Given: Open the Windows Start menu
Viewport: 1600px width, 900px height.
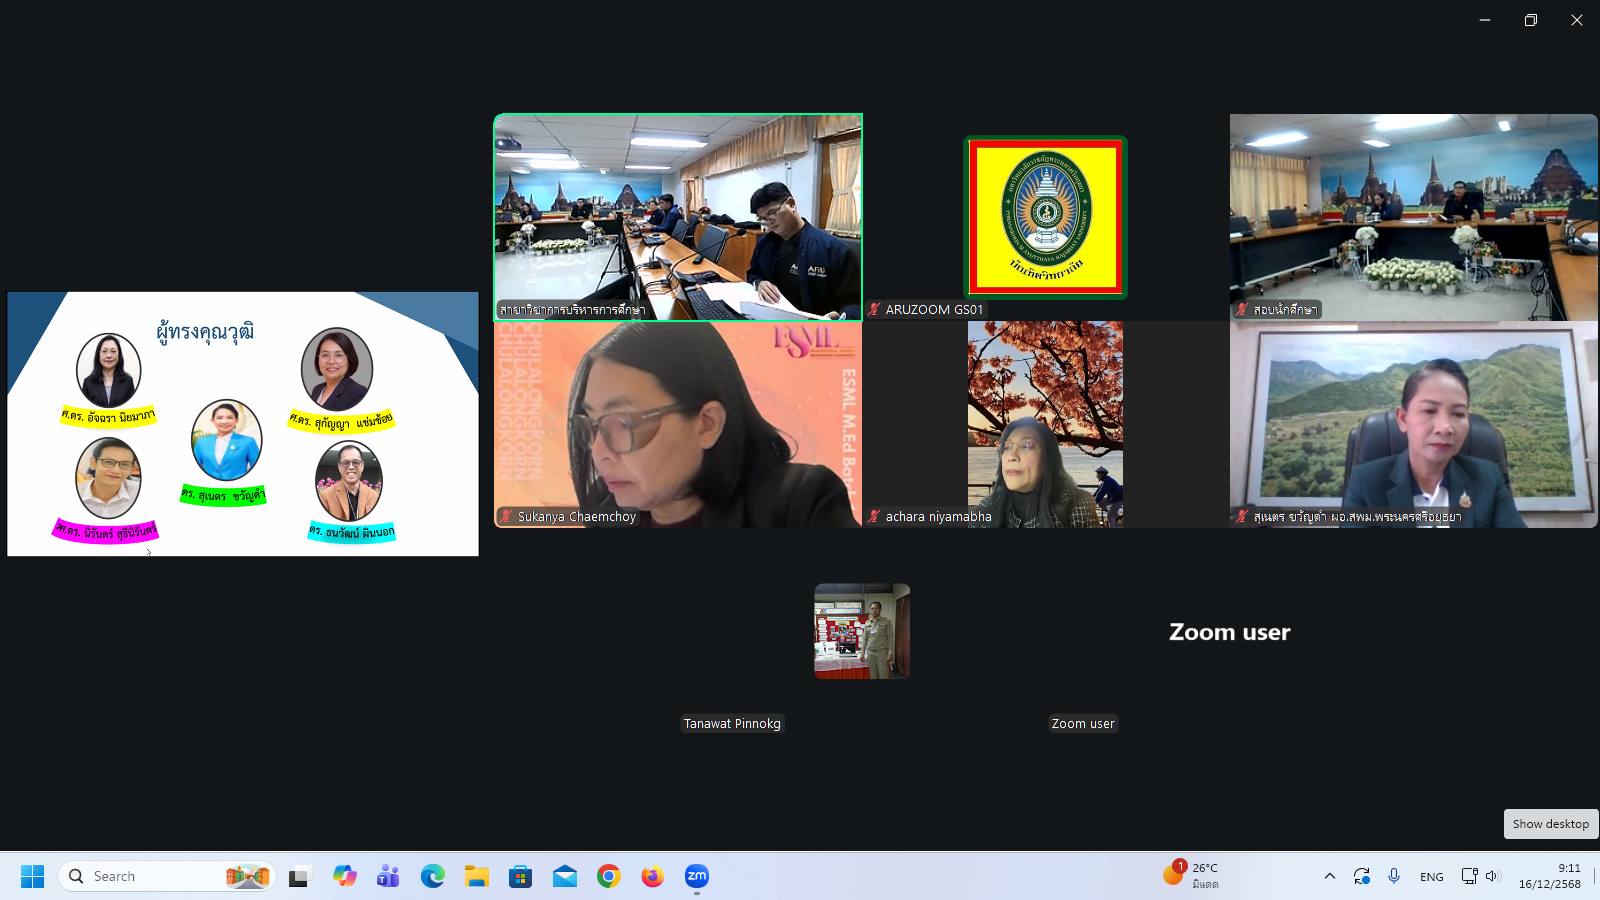Looking at the screenshot, I should click(x=32, y=876).
